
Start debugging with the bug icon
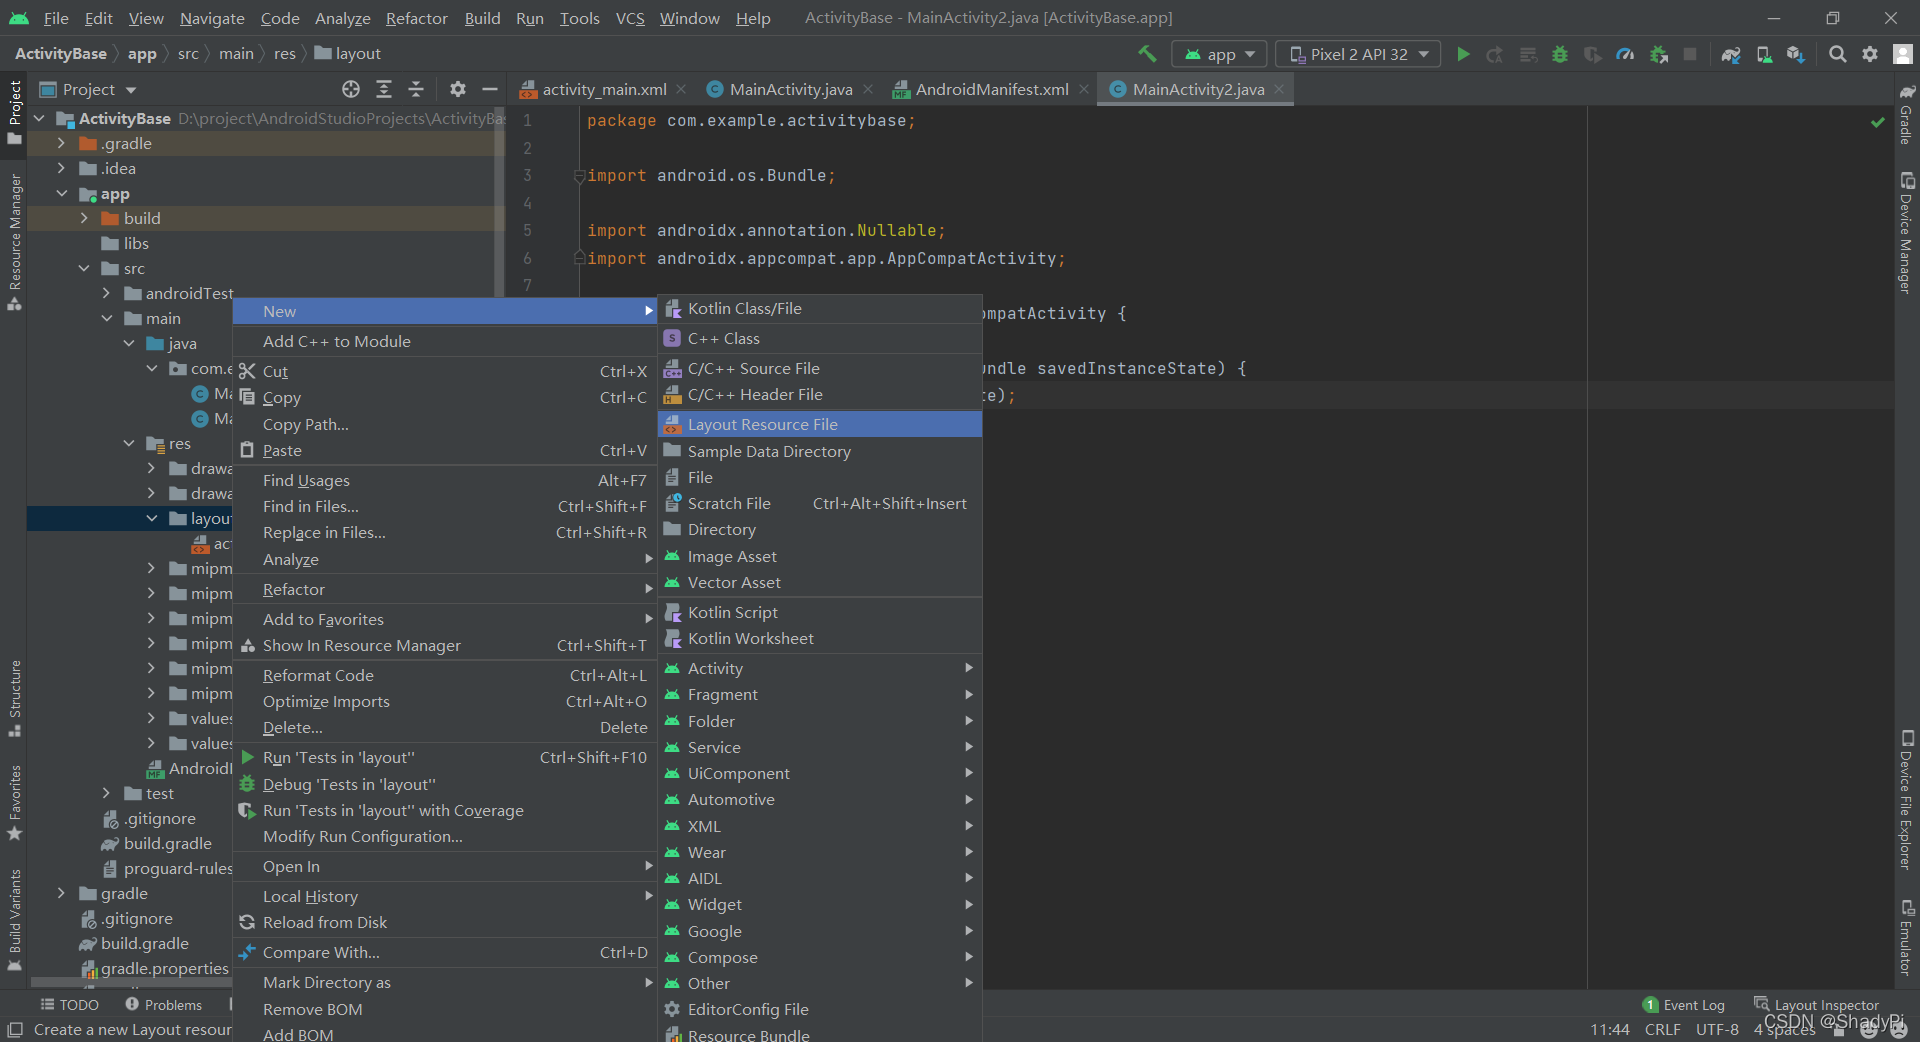[x=1560, y=54]
